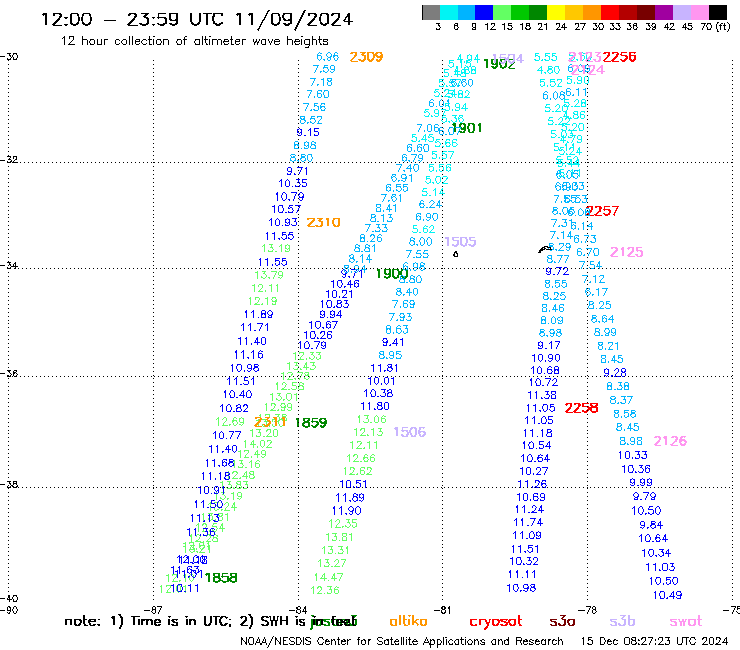The height and width of the screenshot is (650, 740).
Task: Click the pink pass time label 2126
Action: point(670,441)
